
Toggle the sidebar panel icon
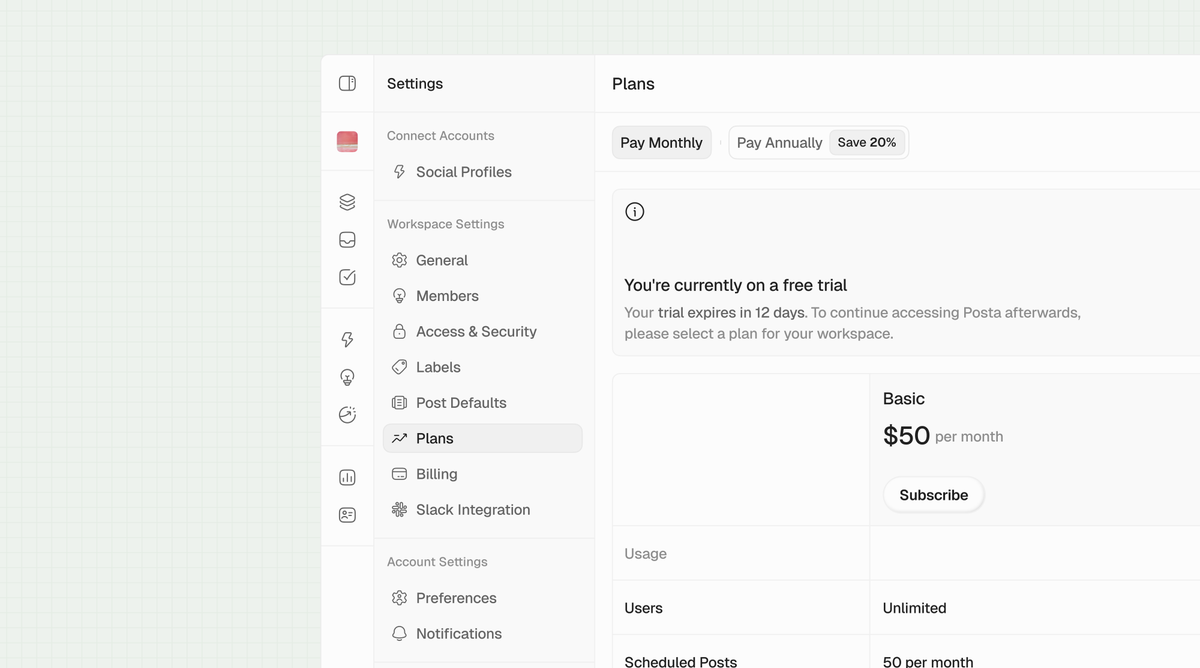click(x=347, y=83)
